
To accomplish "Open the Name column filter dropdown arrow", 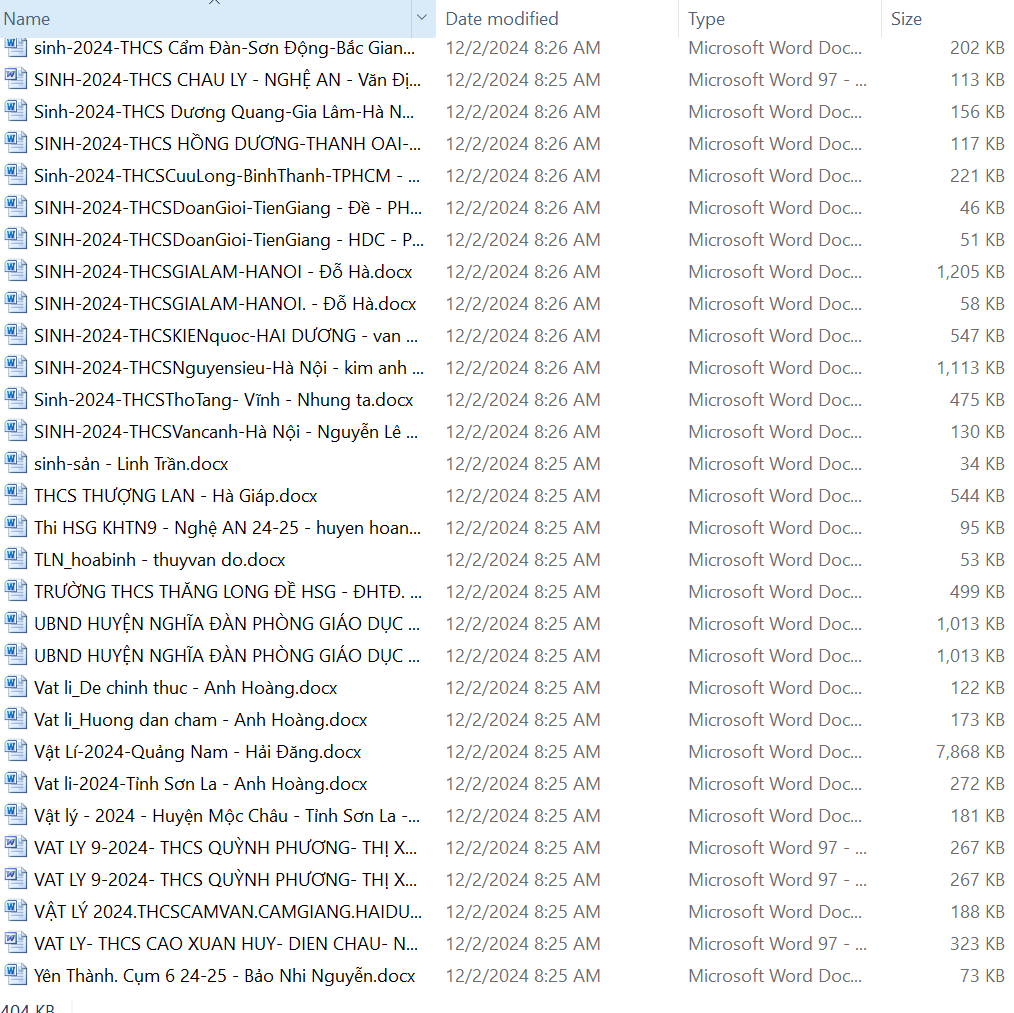I will 422,18.
